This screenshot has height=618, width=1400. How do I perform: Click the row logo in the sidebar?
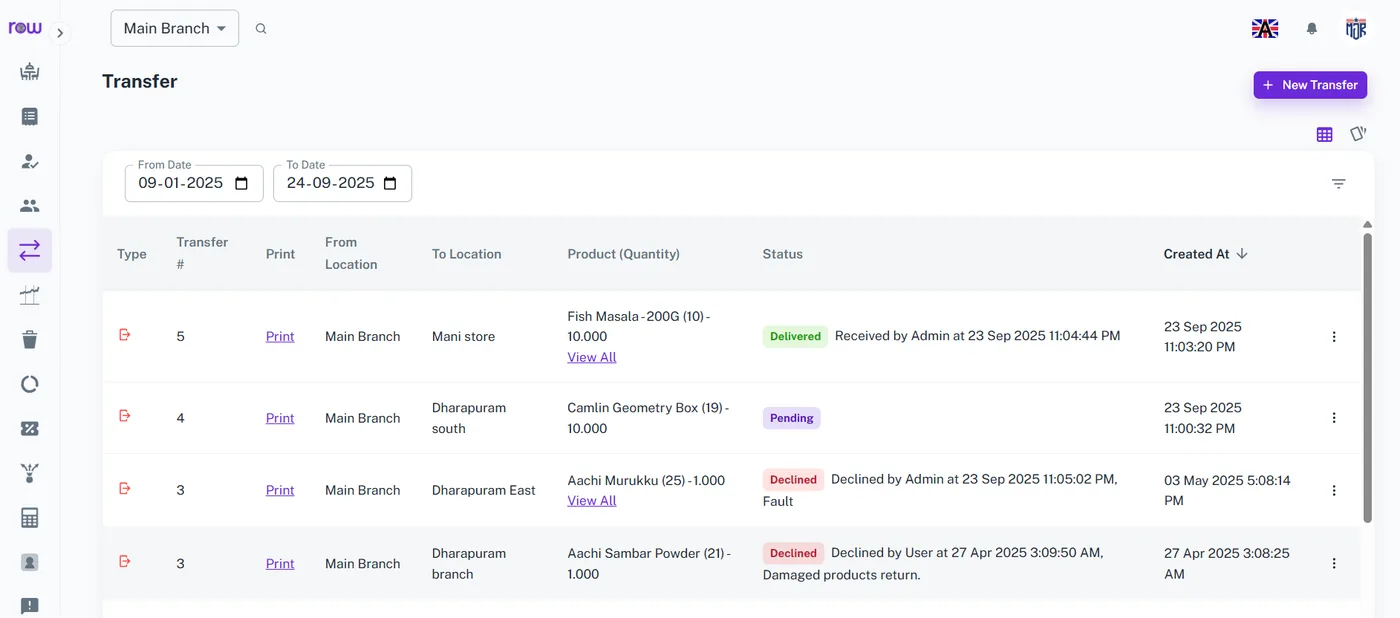pyautogui.click(x=25, y=28)
